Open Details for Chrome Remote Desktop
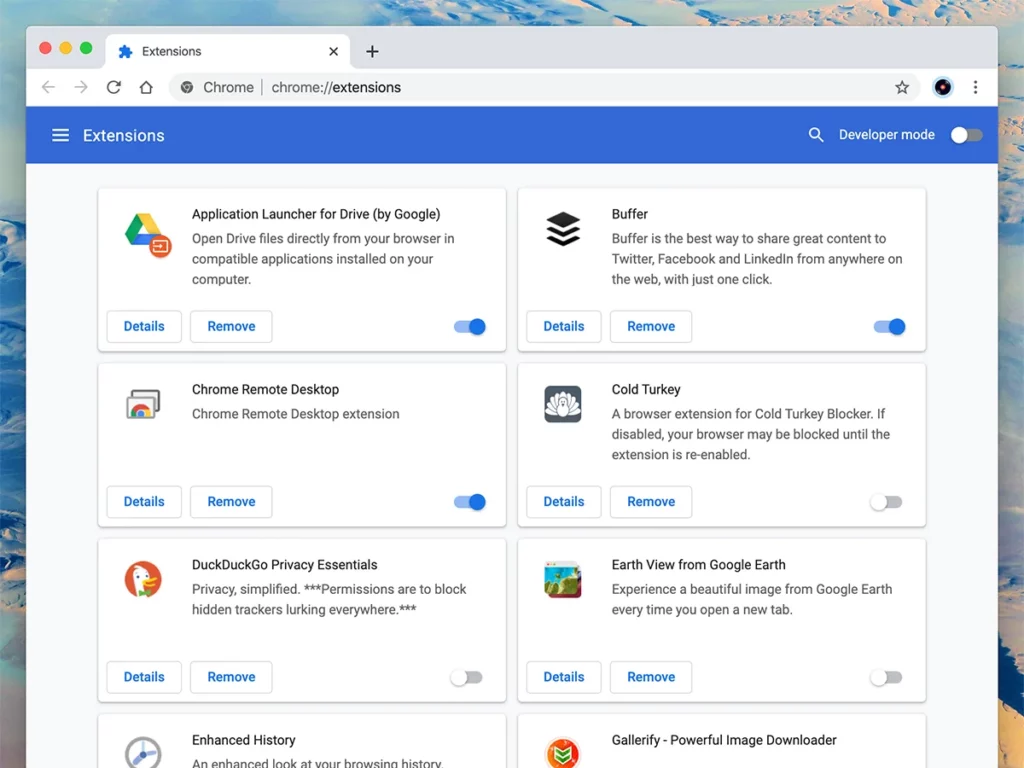 coord(144,502)
